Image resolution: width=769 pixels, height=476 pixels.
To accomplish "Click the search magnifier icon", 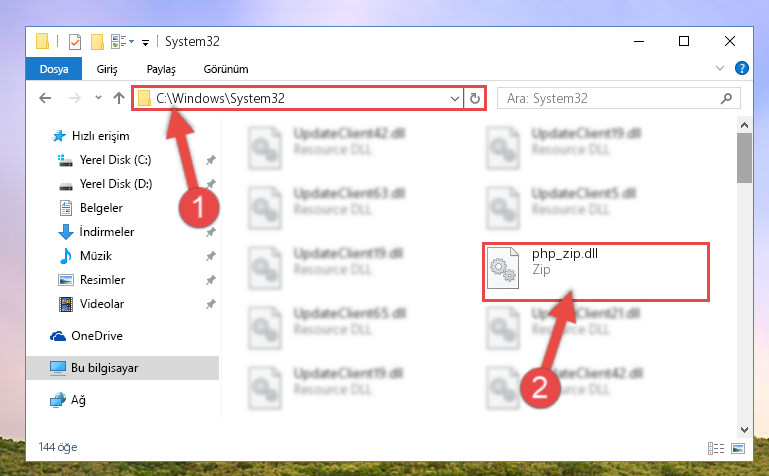I will (726, 99).
